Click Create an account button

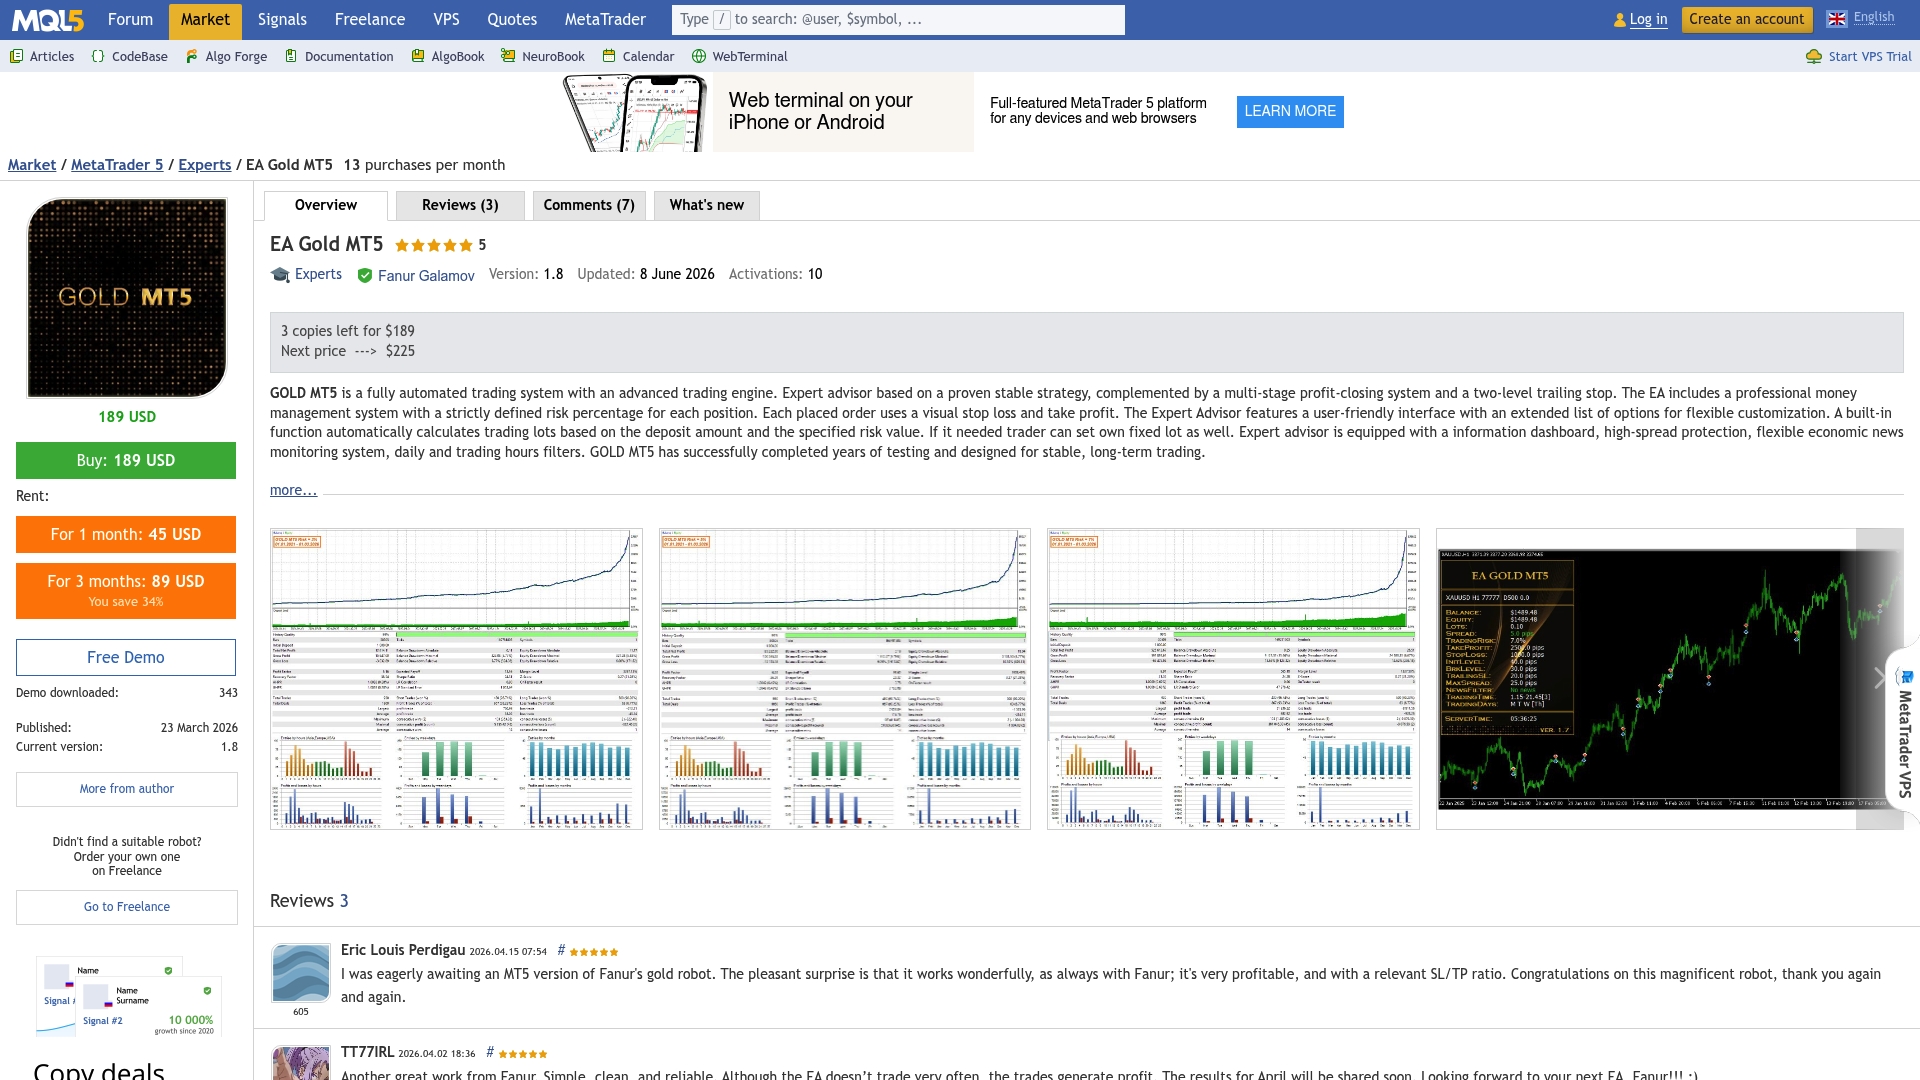point(1747,19)
